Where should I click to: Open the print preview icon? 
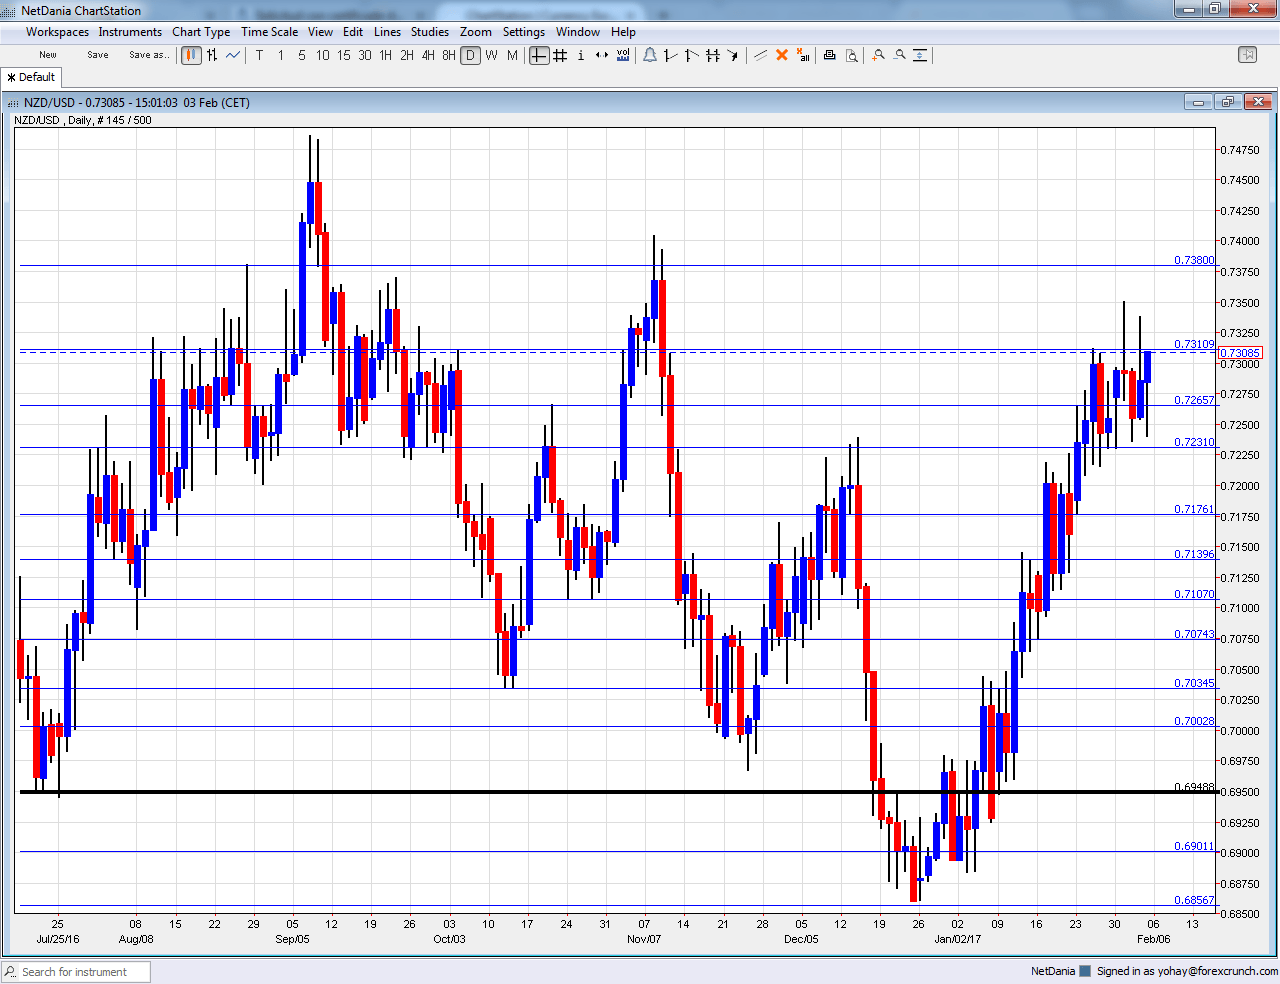pos(851,55)
